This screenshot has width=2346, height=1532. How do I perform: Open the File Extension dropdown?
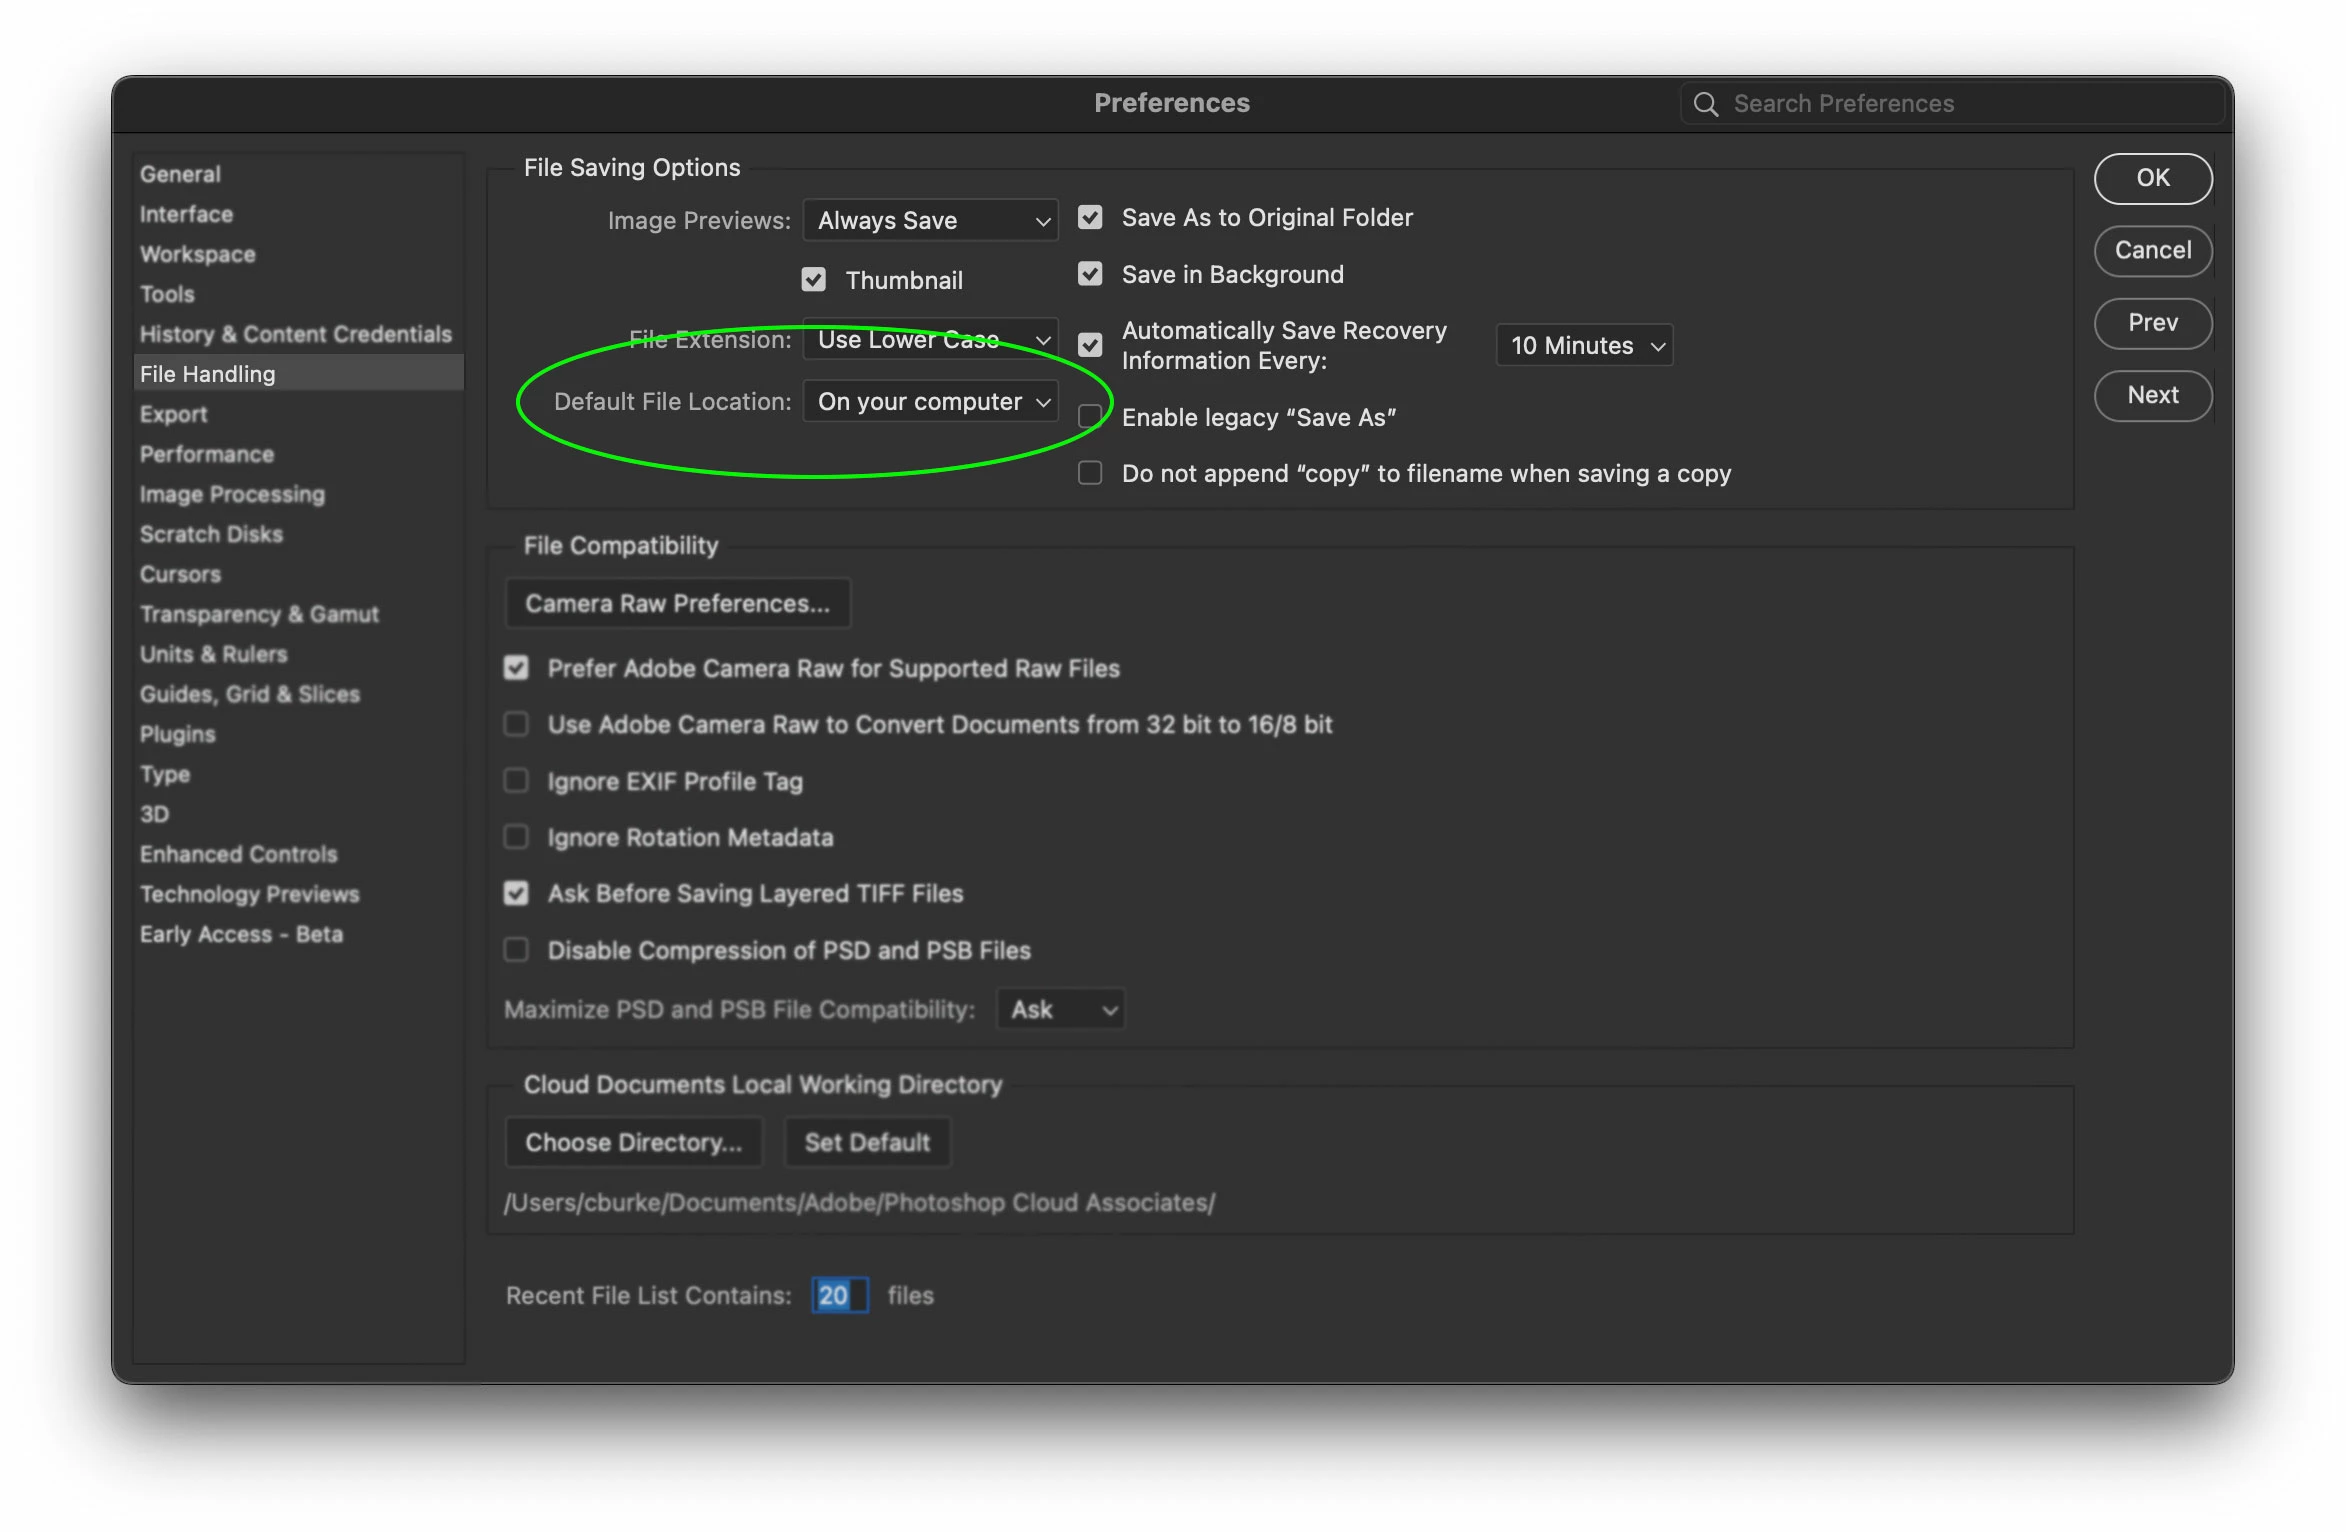(x=930, y=340)
